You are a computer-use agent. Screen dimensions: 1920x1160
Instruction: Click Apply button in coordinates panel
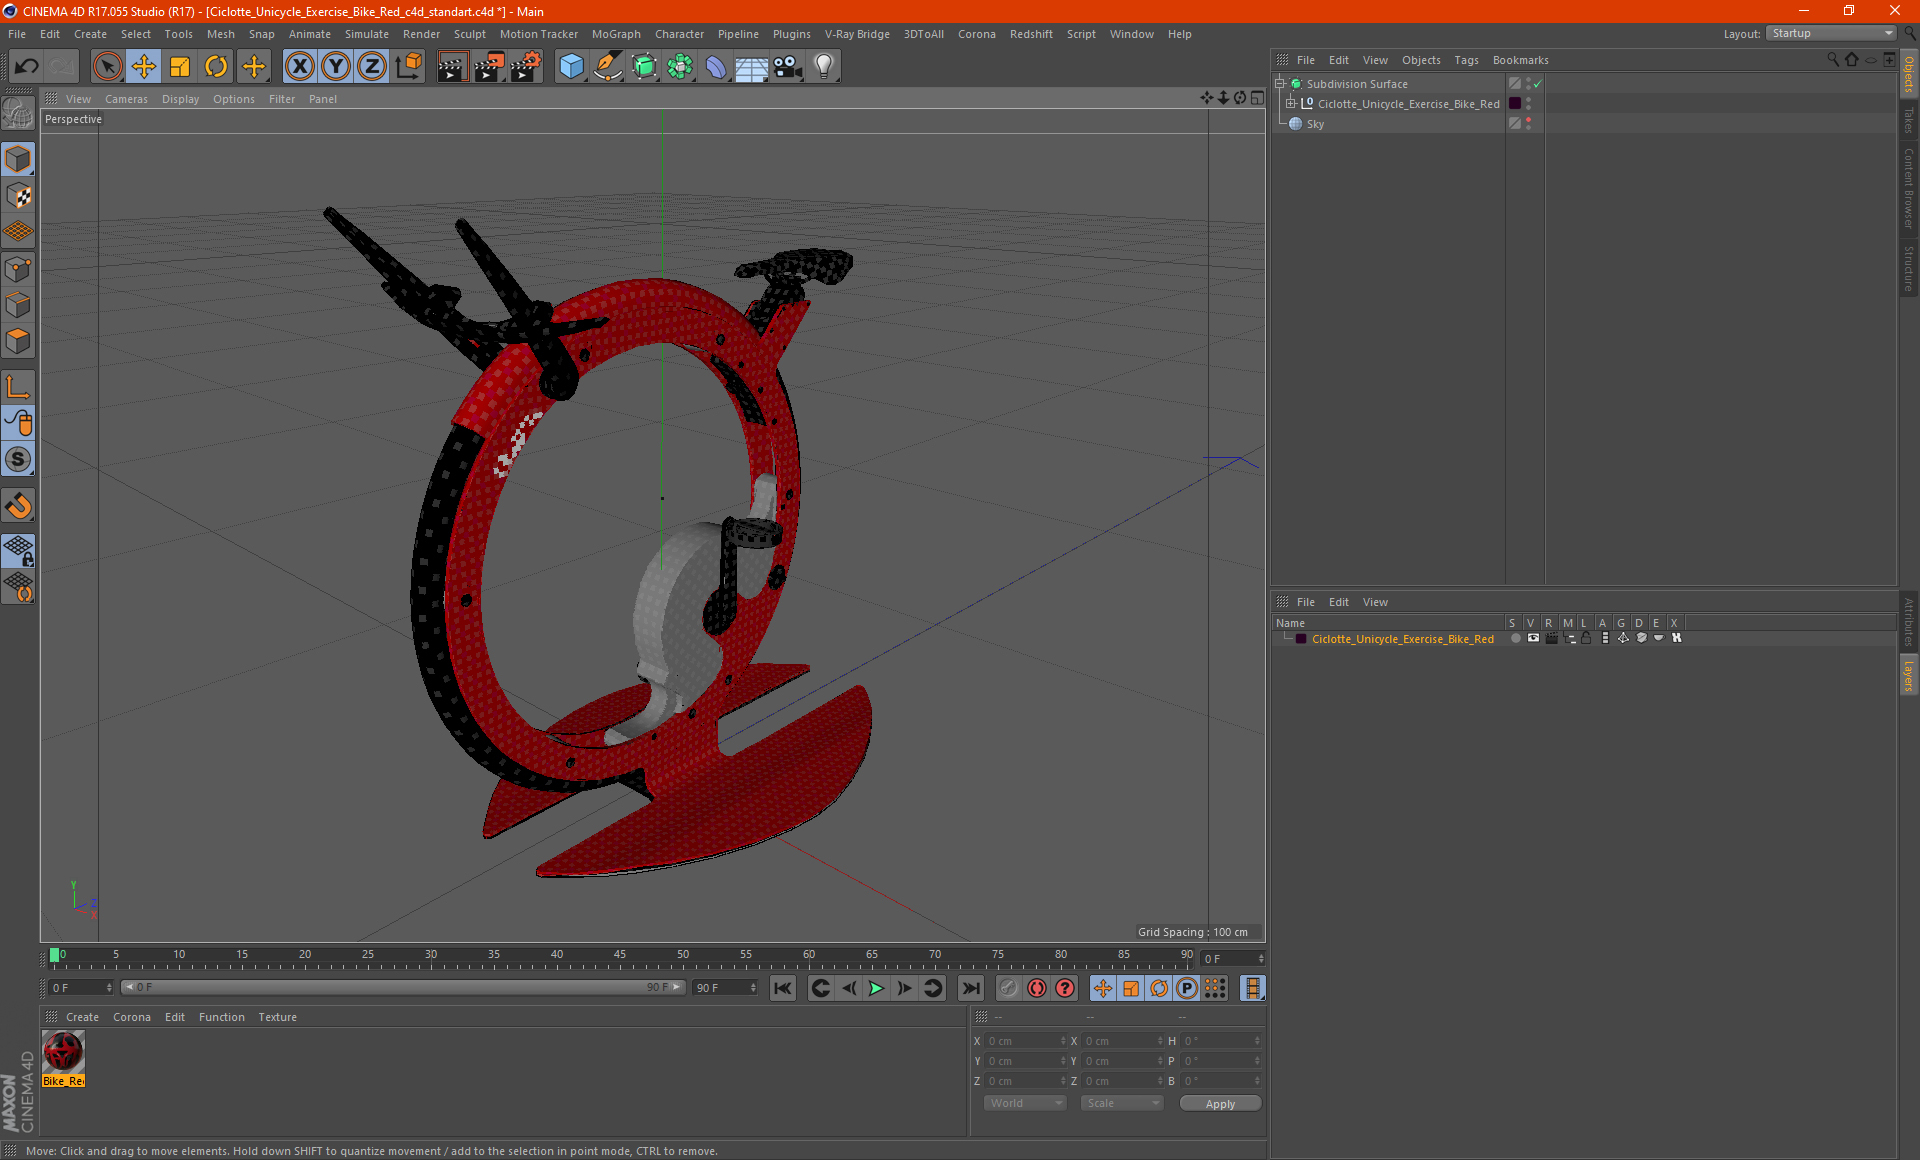pyautogui.click(x=1214, y=1104)
